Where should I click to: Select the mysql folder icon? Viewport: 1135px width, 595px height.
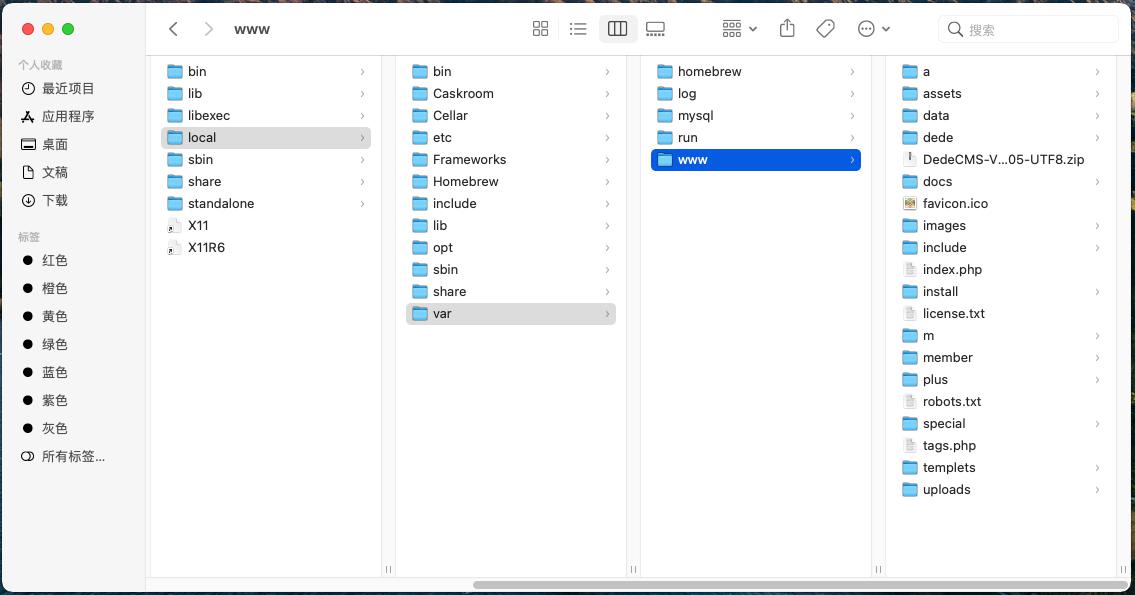pos(664,116)
